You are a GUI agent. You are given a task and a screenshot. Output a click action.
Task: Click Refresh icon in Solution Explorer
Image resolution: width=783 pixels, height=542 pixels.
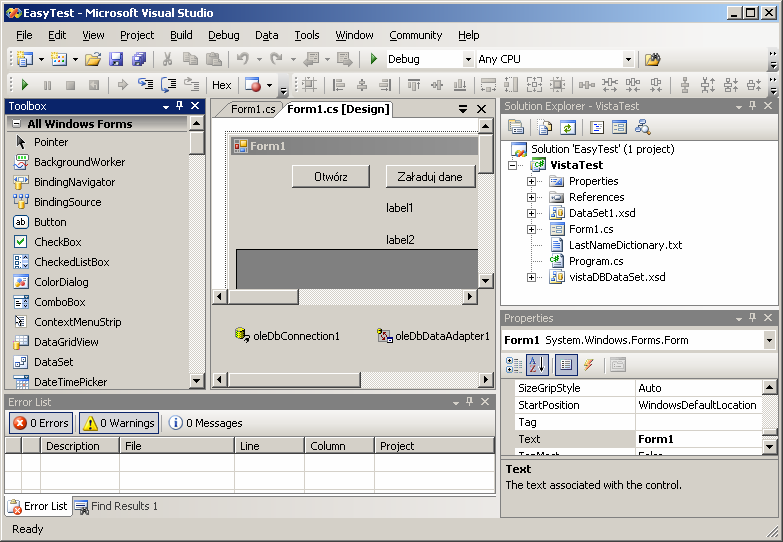(567, 127)
